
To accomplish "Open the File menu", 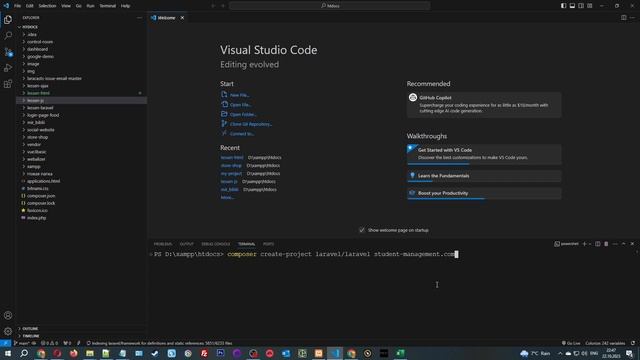I will coord(17,6).
